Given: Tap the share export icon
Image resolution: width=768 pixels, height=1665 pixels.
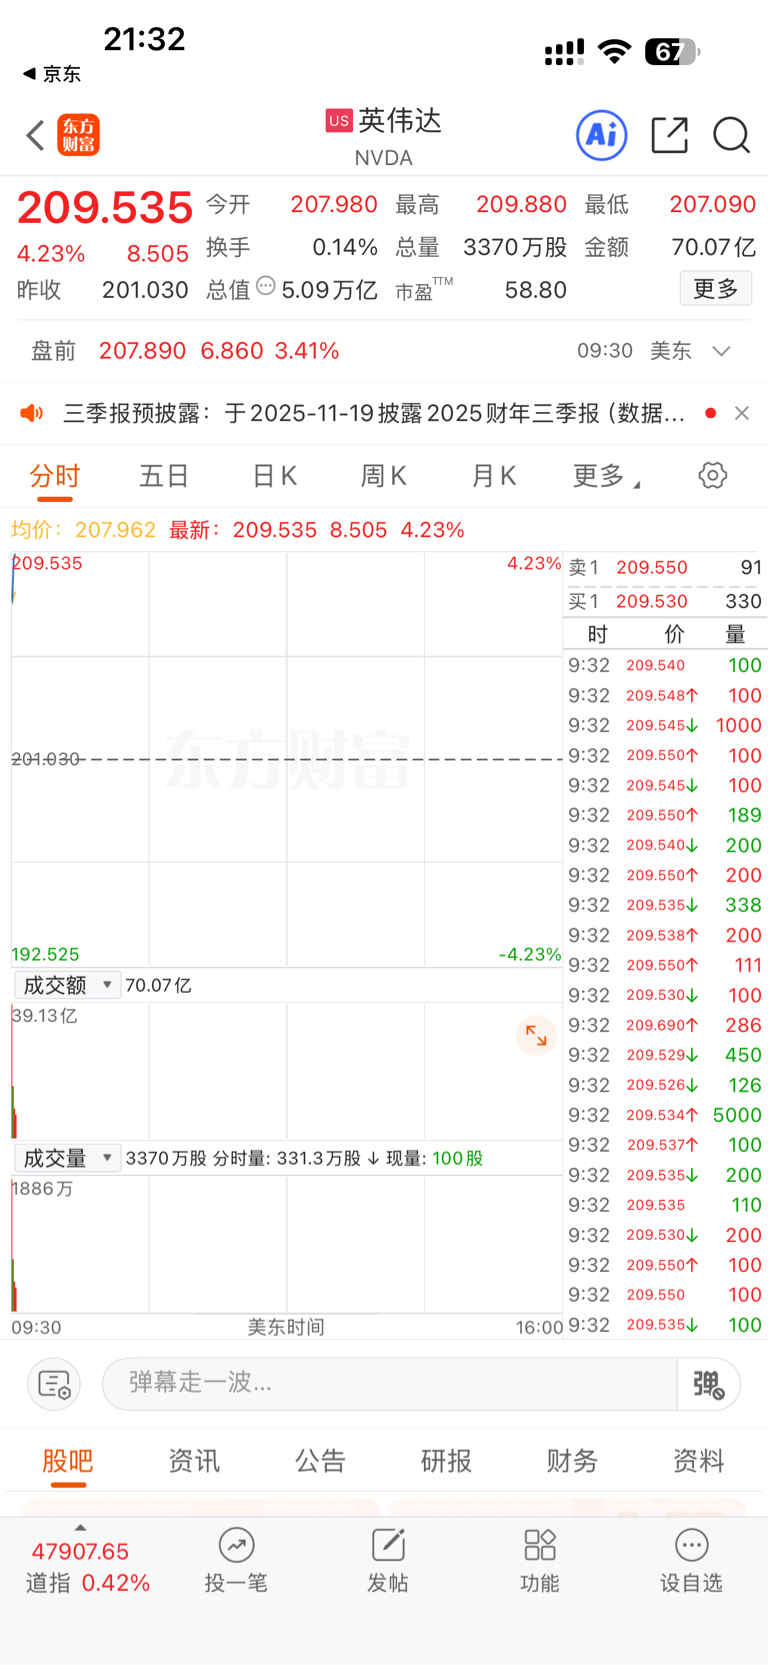Looking at the screenshot, I should [x=669, y=135].
